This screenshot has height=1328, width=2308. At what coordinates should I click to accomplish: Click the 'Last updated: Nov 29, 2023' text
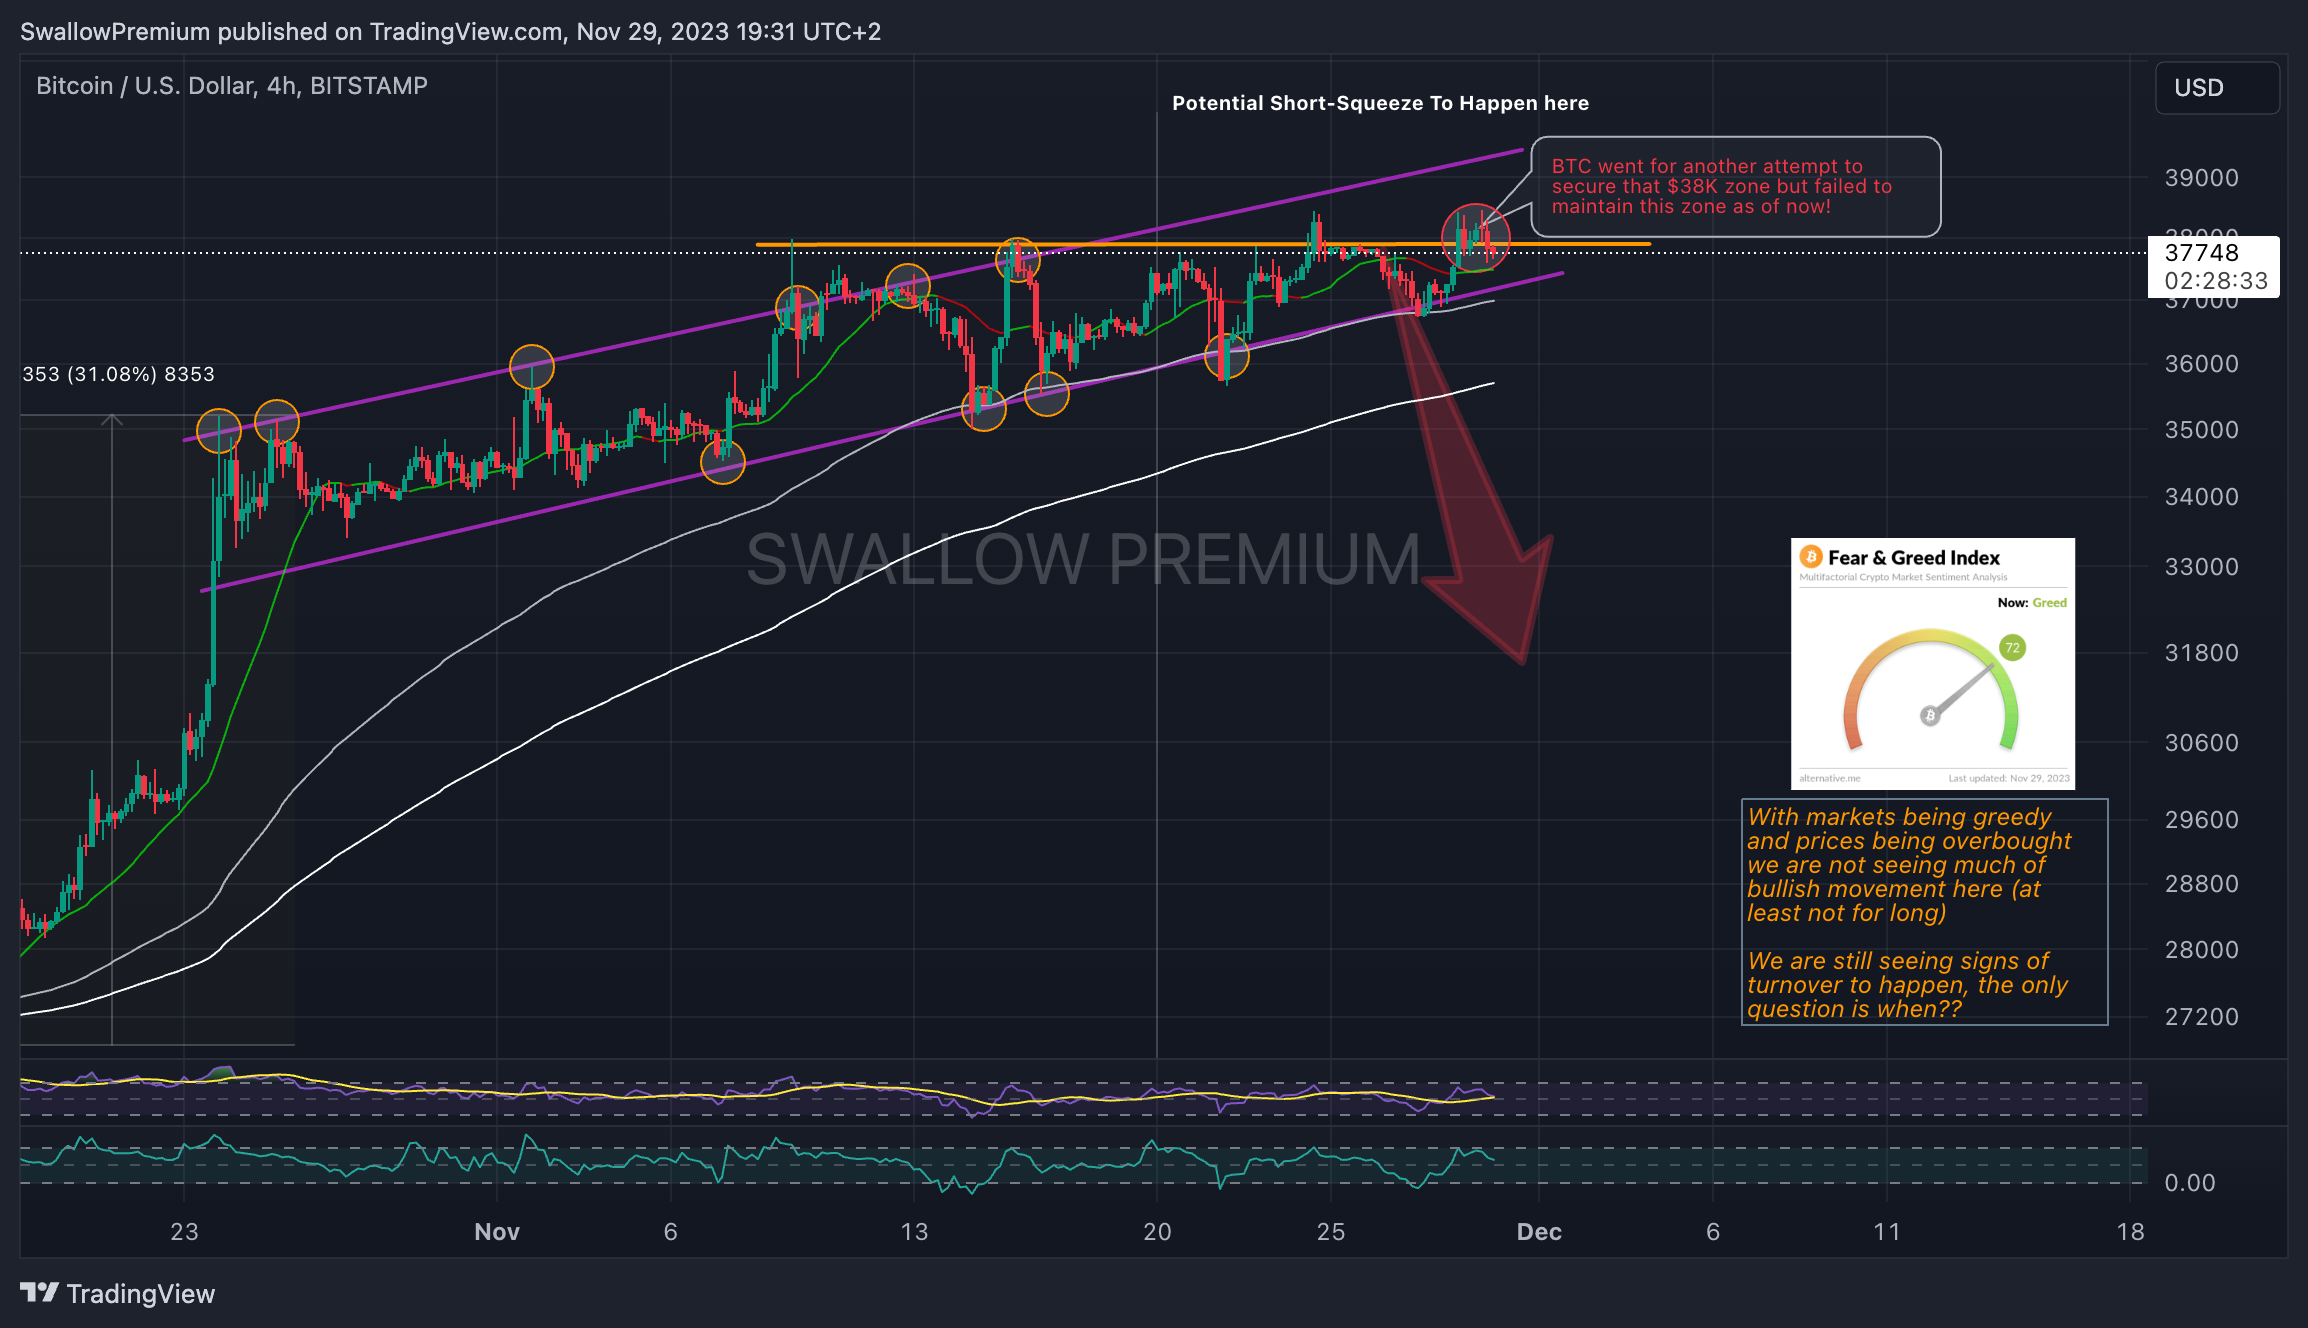click(2009, 778)
